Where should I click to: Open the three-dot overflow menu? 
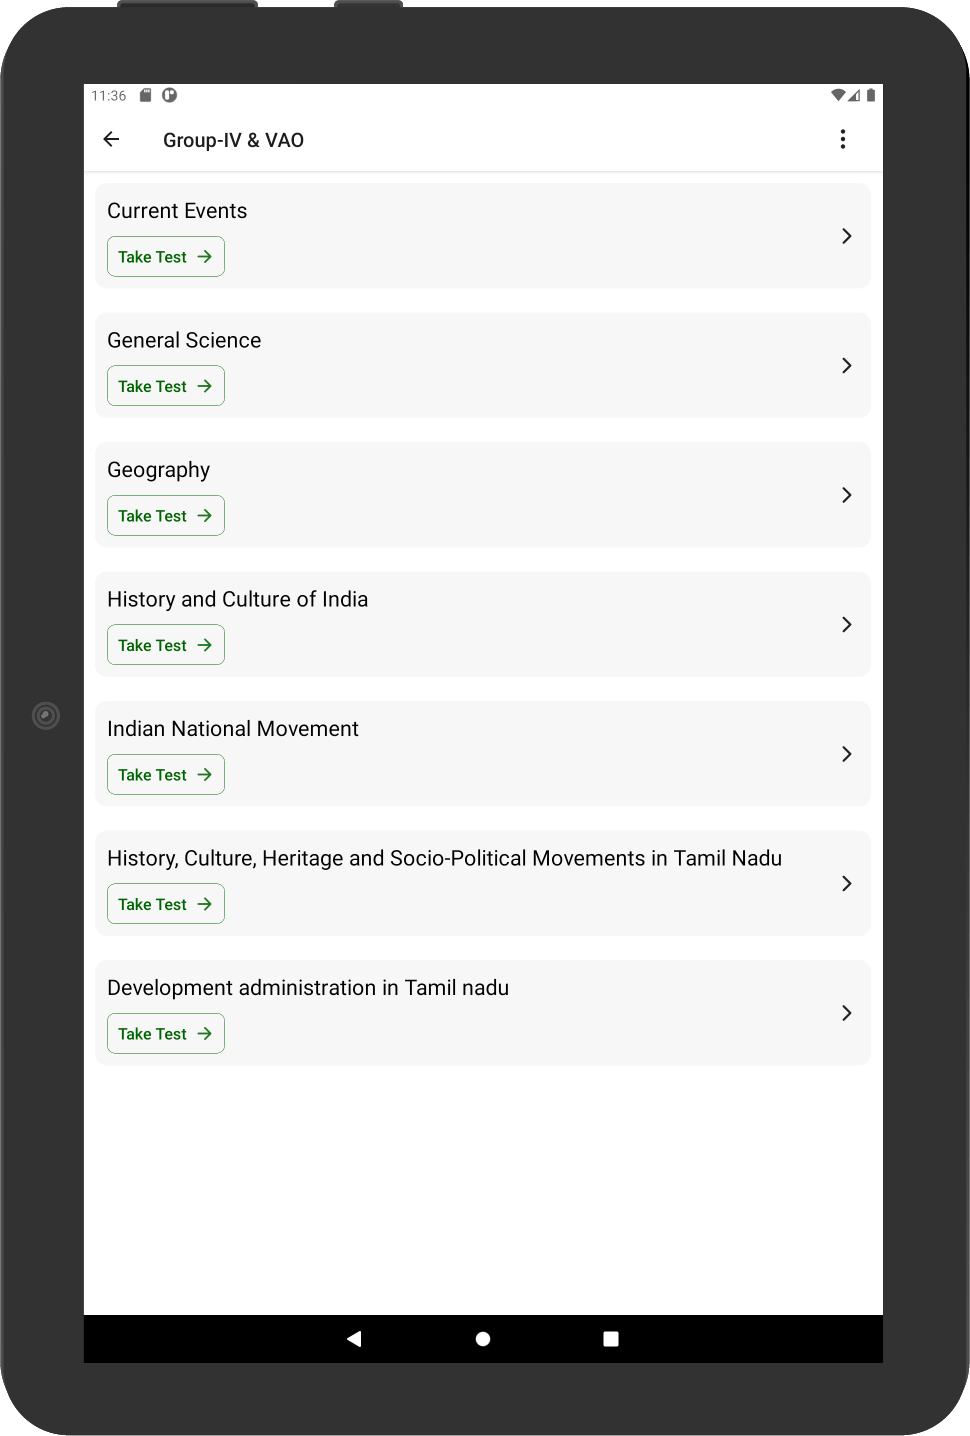click(x=843, y=139)
